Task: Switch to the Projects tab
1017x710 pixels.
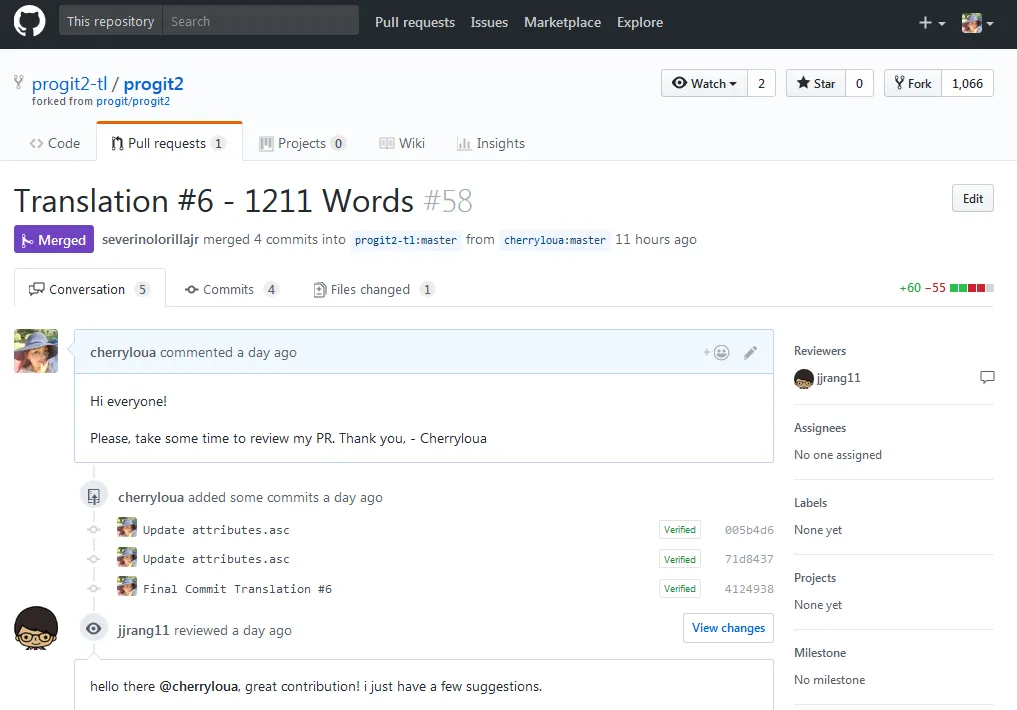Action: pyautogui.click(x=302, y=143)
